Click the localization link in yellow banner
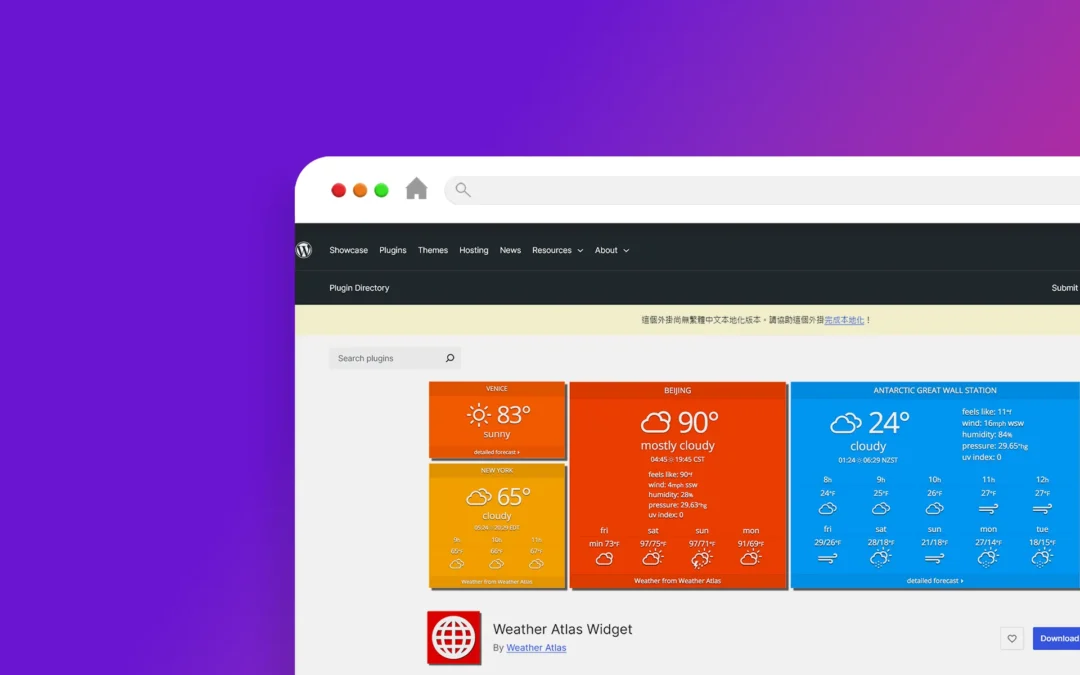The height and width of the screenshot is (675, 1080). pyautogui.click(x=844, y=320)
